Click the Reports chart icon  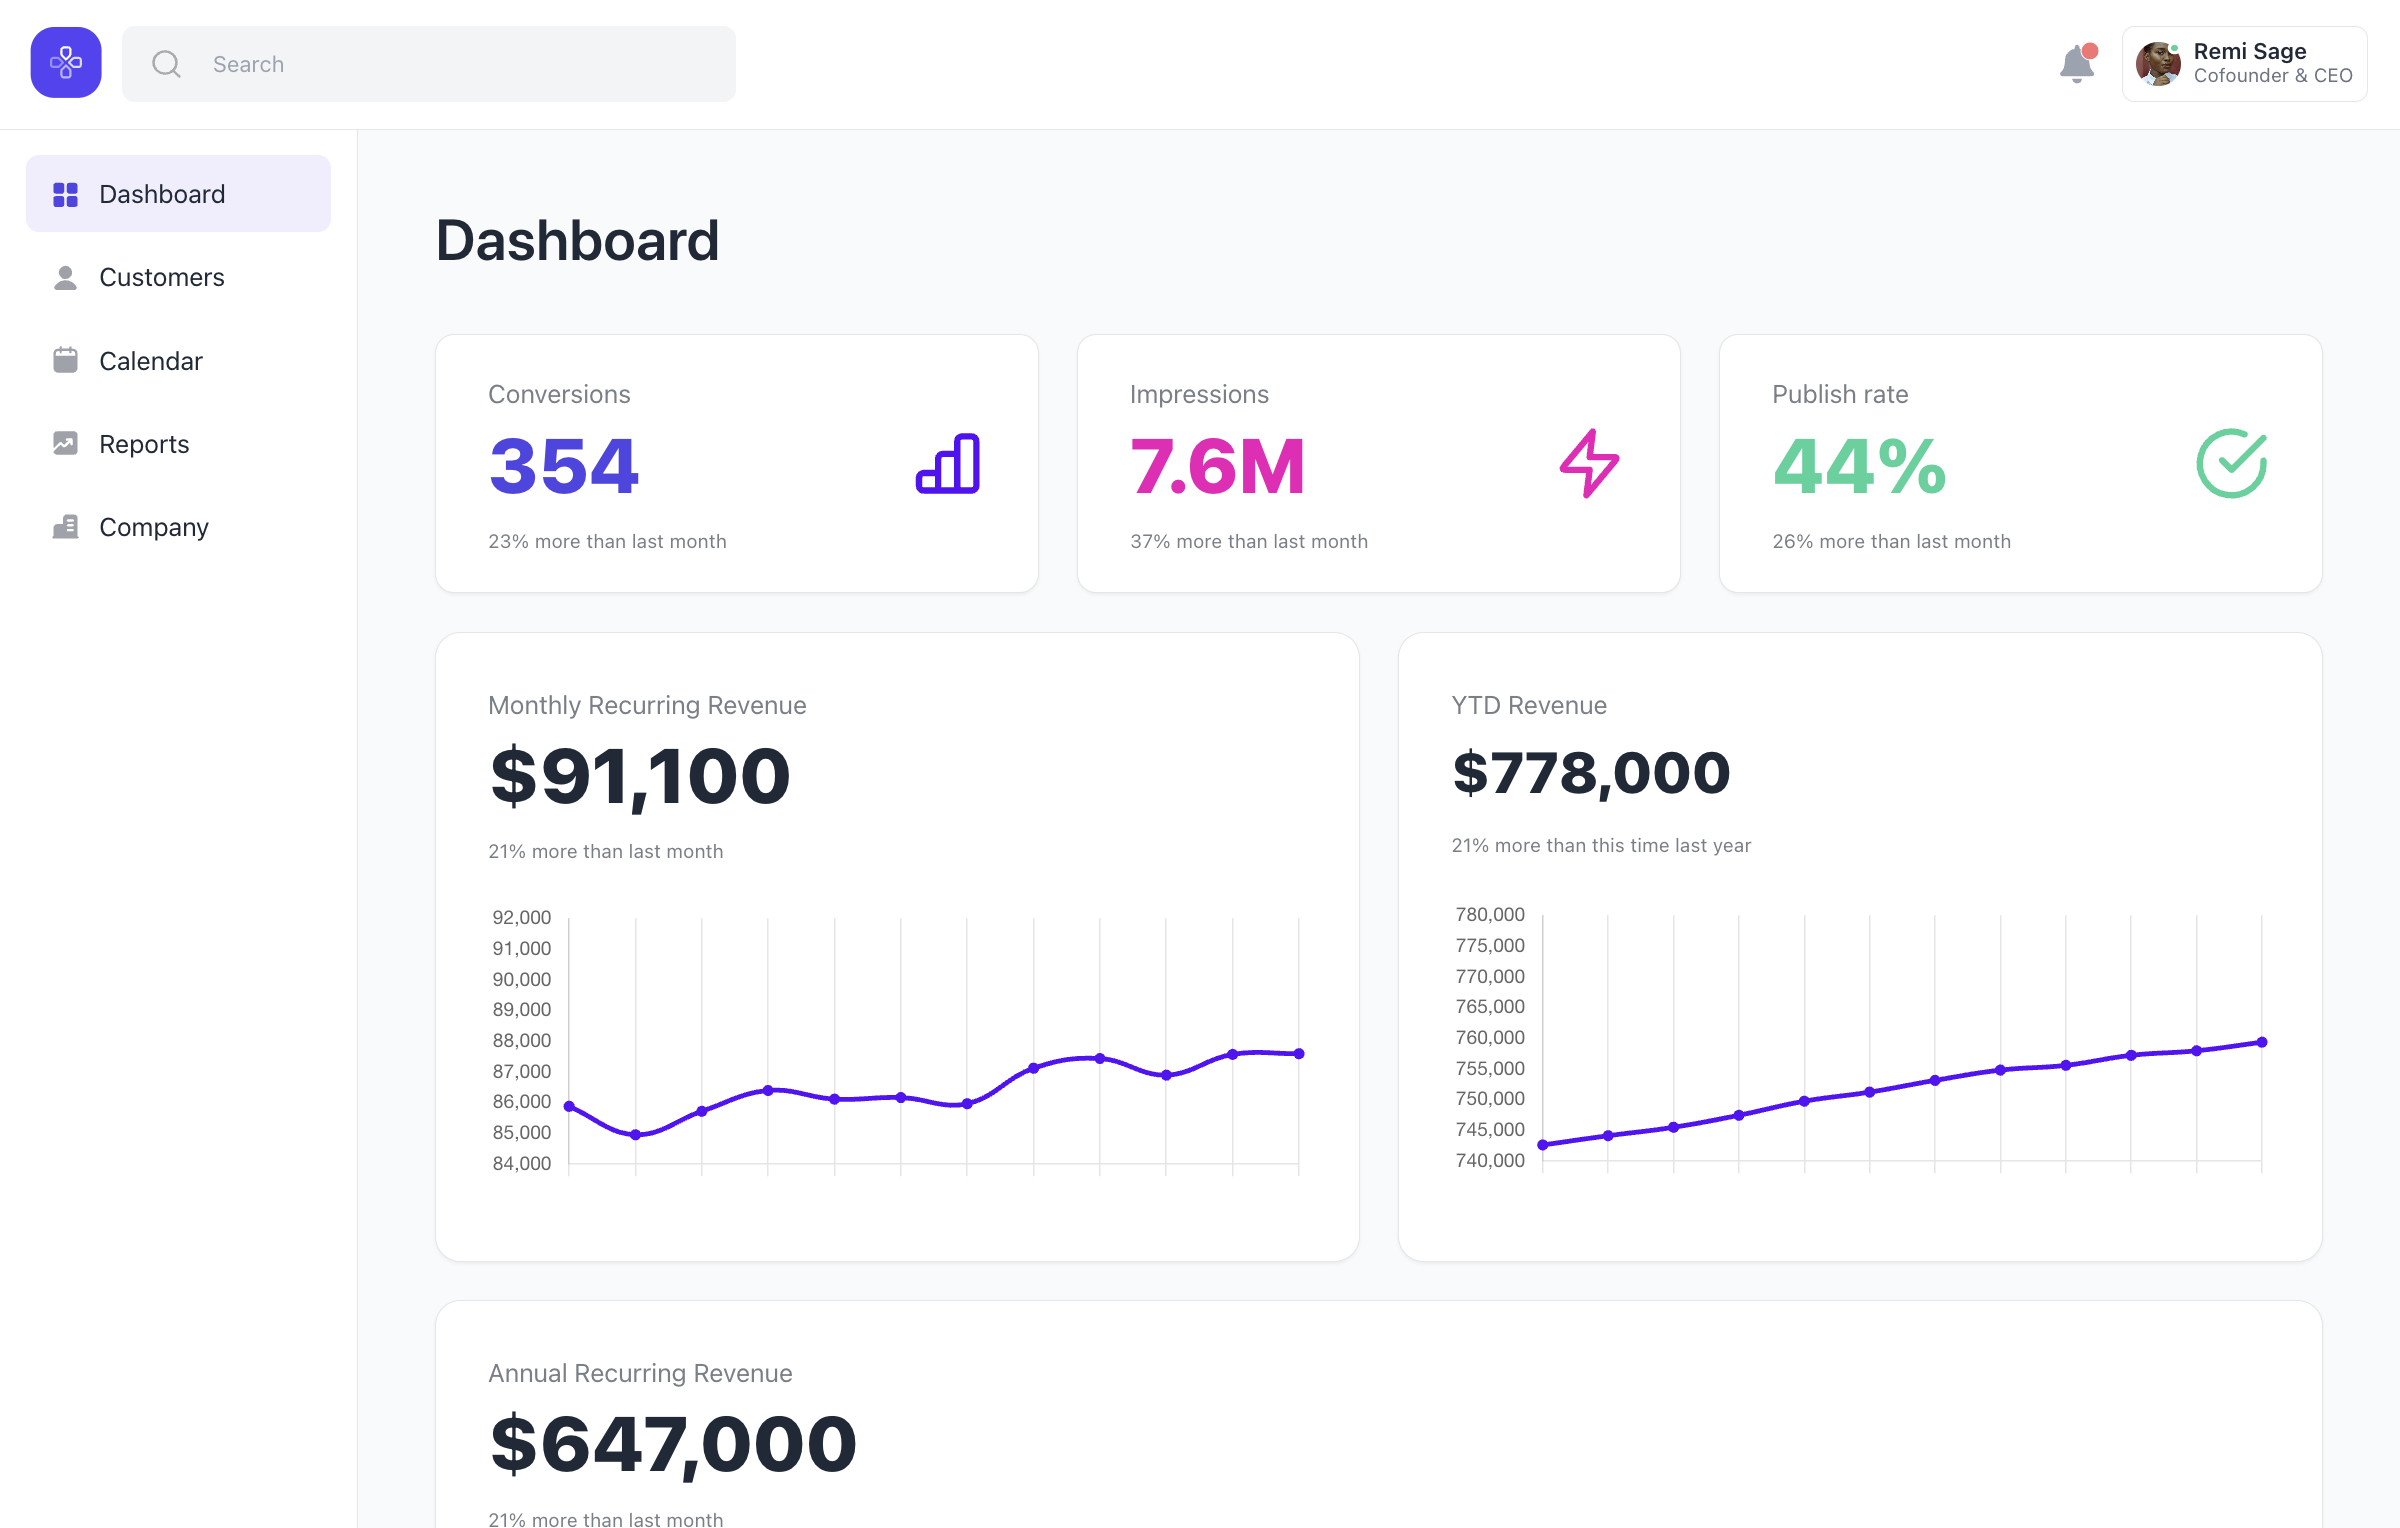66,443
